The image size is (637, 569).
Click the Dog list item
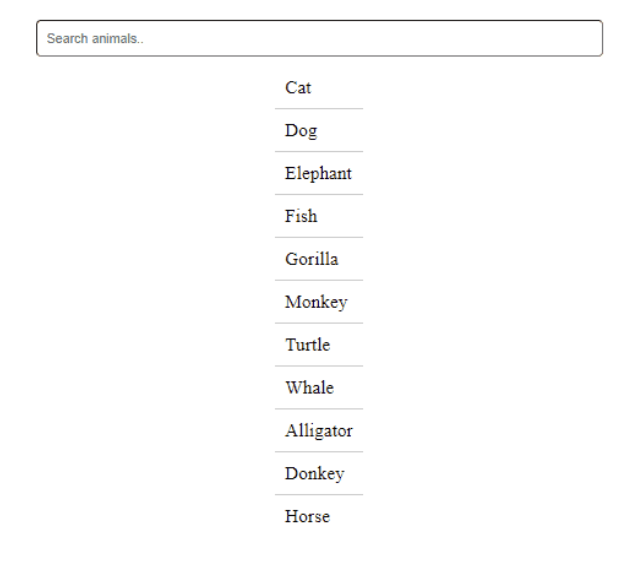click(x=300, y=131)
